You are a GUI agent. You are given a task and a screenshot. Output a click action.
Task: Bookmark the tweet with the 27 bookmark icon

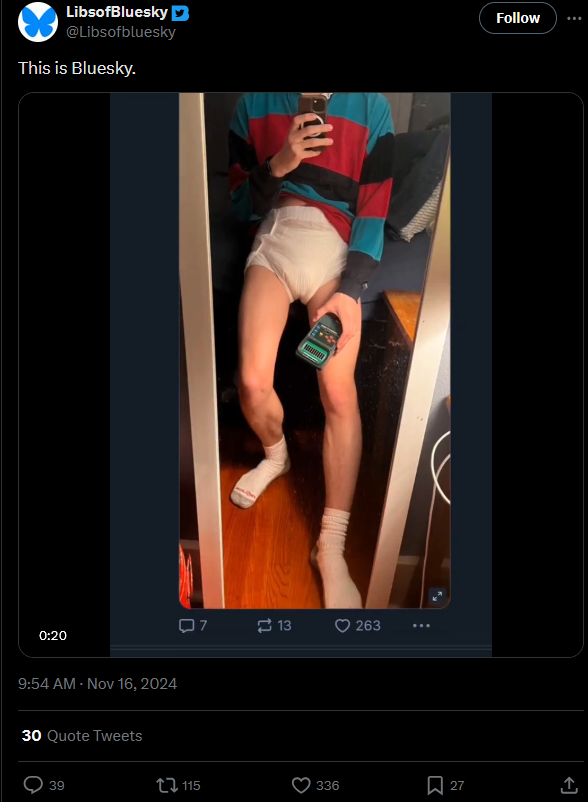point(435,785)
